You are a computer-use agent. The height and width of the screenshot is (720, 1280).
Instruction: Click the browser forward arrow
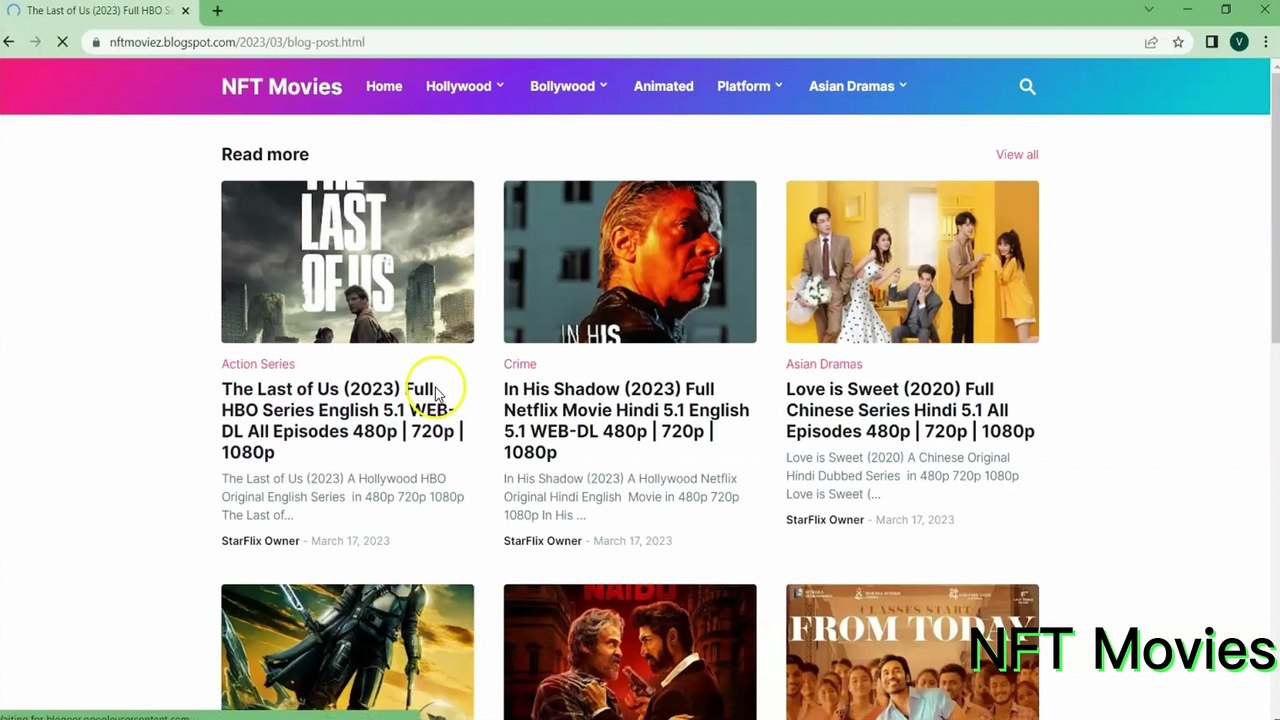coord(35,42)
